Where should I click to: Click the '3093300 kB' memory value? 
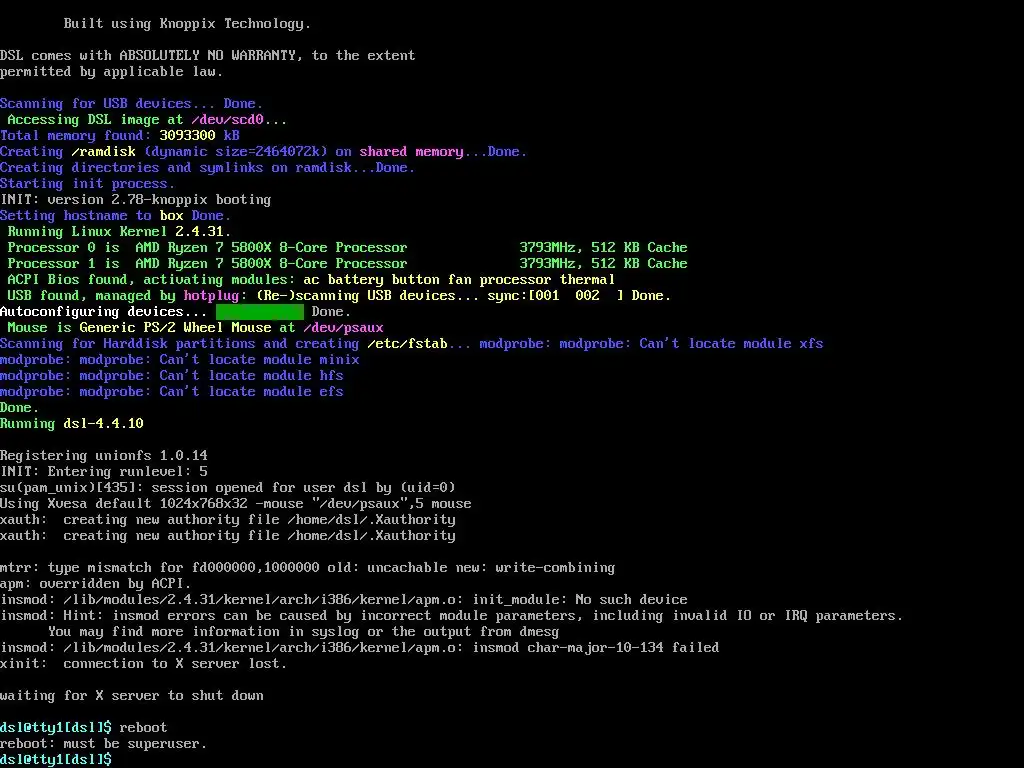(199, 136)
